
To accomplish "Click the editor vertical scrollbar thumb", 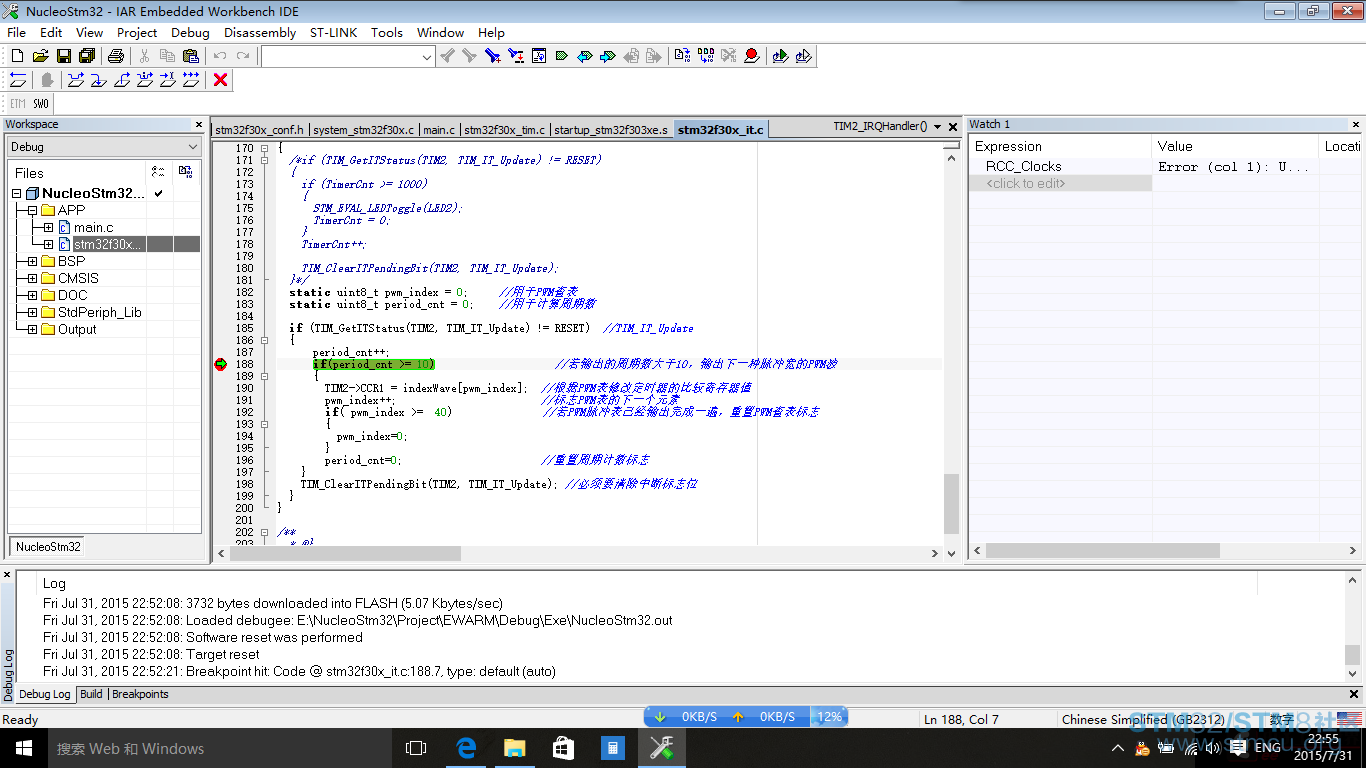I will 951,504.
